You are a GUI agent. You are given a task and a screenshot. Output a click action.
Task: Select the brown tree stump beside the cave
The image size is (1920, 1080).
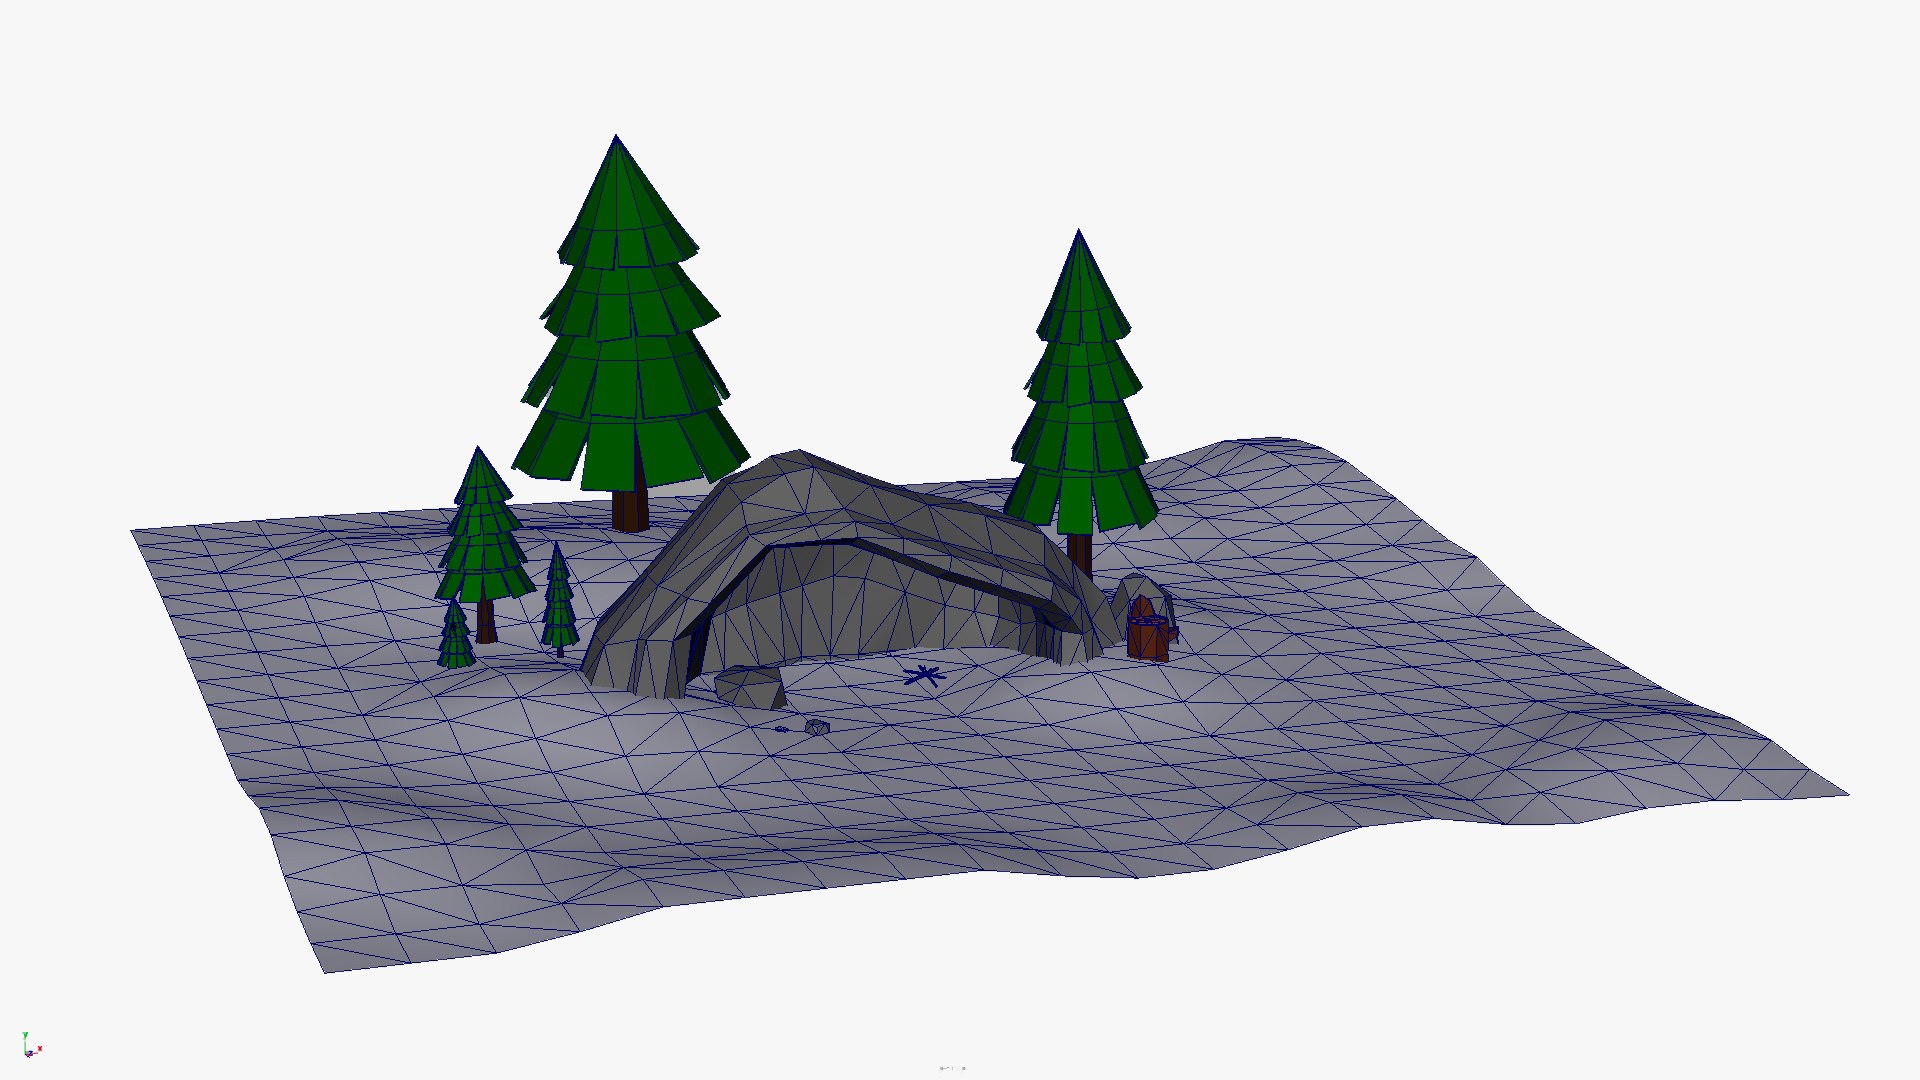point(1147,630)
